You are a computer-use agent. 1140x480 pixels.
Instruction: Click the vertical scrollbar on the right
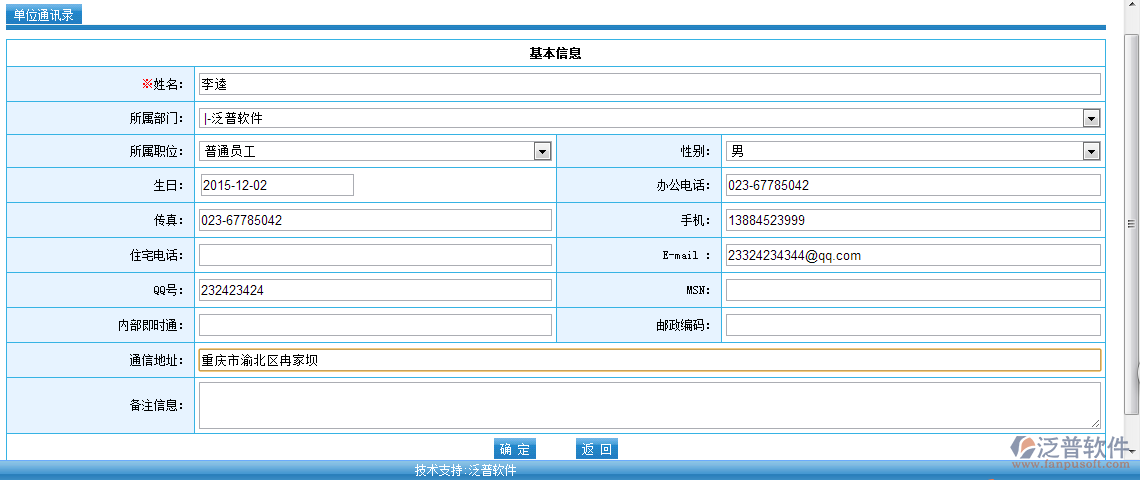tap(1132, 225)
